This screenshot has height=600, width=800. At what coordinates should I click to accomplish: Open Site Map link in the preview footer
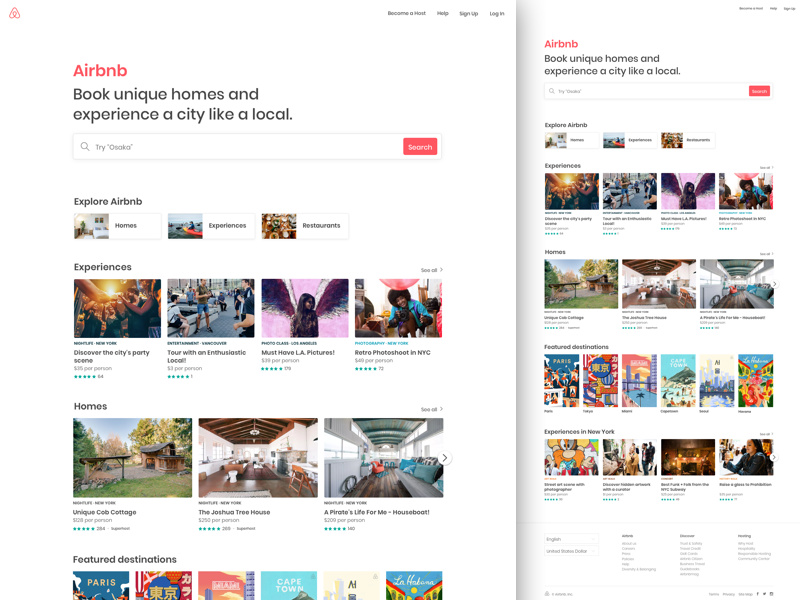click(745, 594)
